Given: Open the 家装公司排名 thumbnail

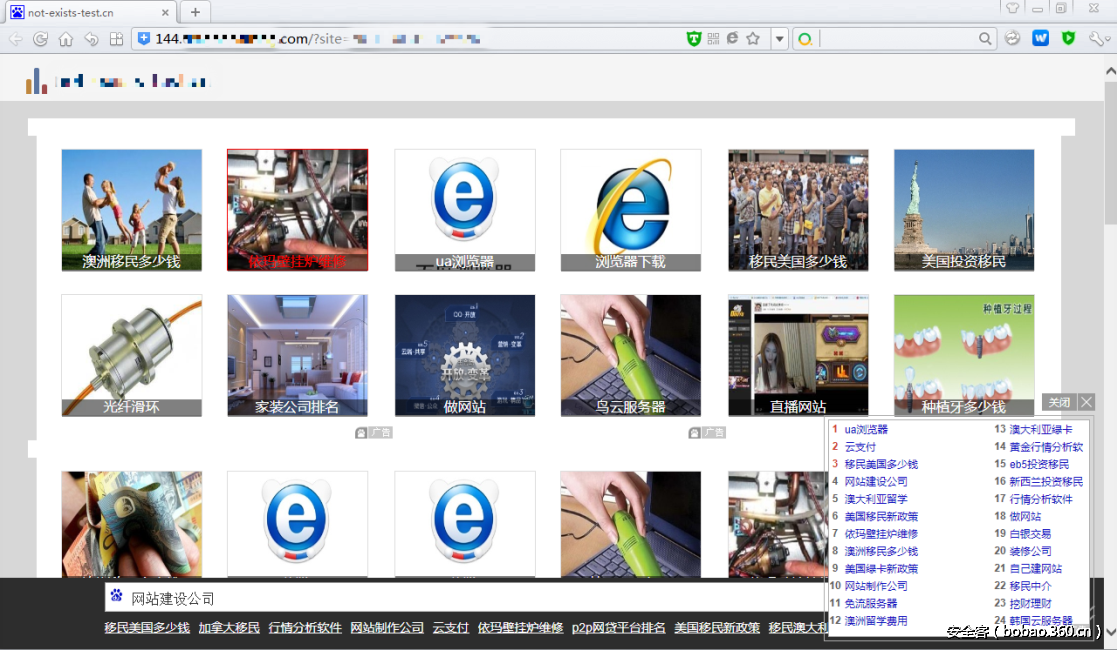Looking at the screenshot, I should pos(298,356).
